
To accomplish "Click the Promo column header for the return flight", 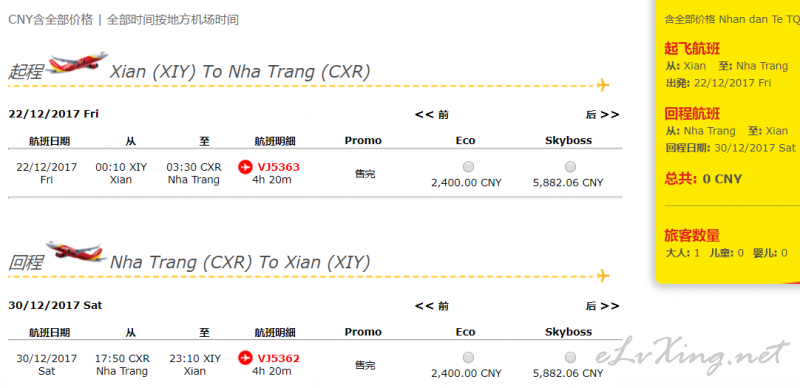I will [363, 332].
